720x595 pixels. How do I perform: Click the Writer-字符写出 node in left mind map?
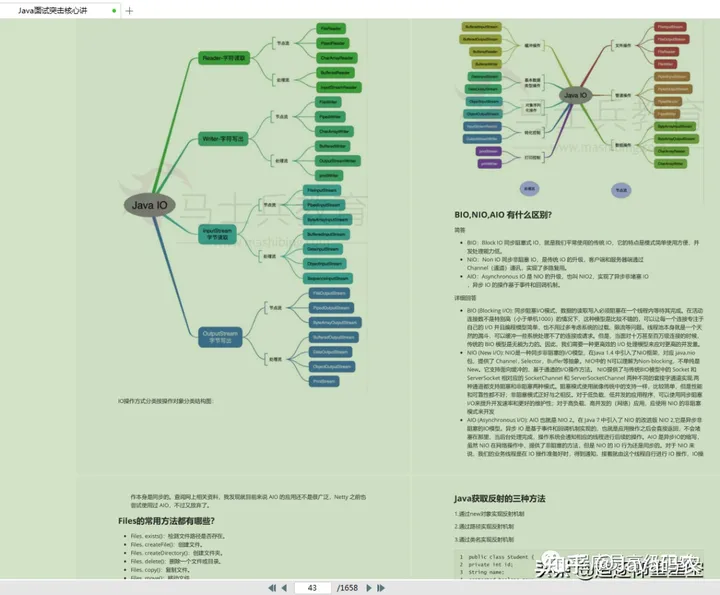click(223, 139)
